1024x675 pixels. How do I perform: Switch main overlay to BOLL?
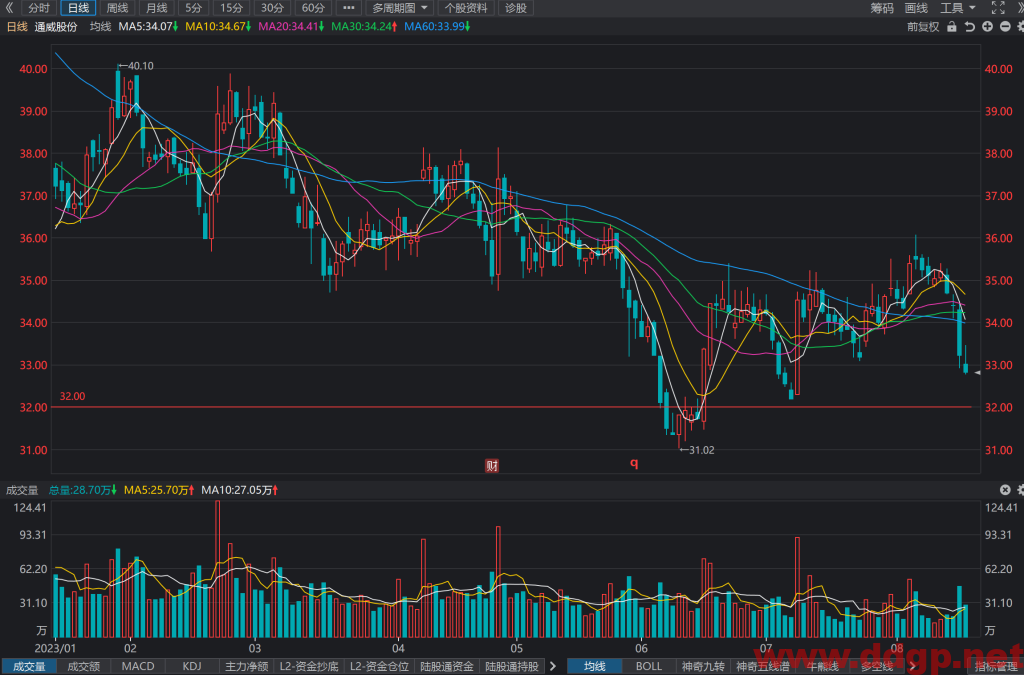point(648,667)
